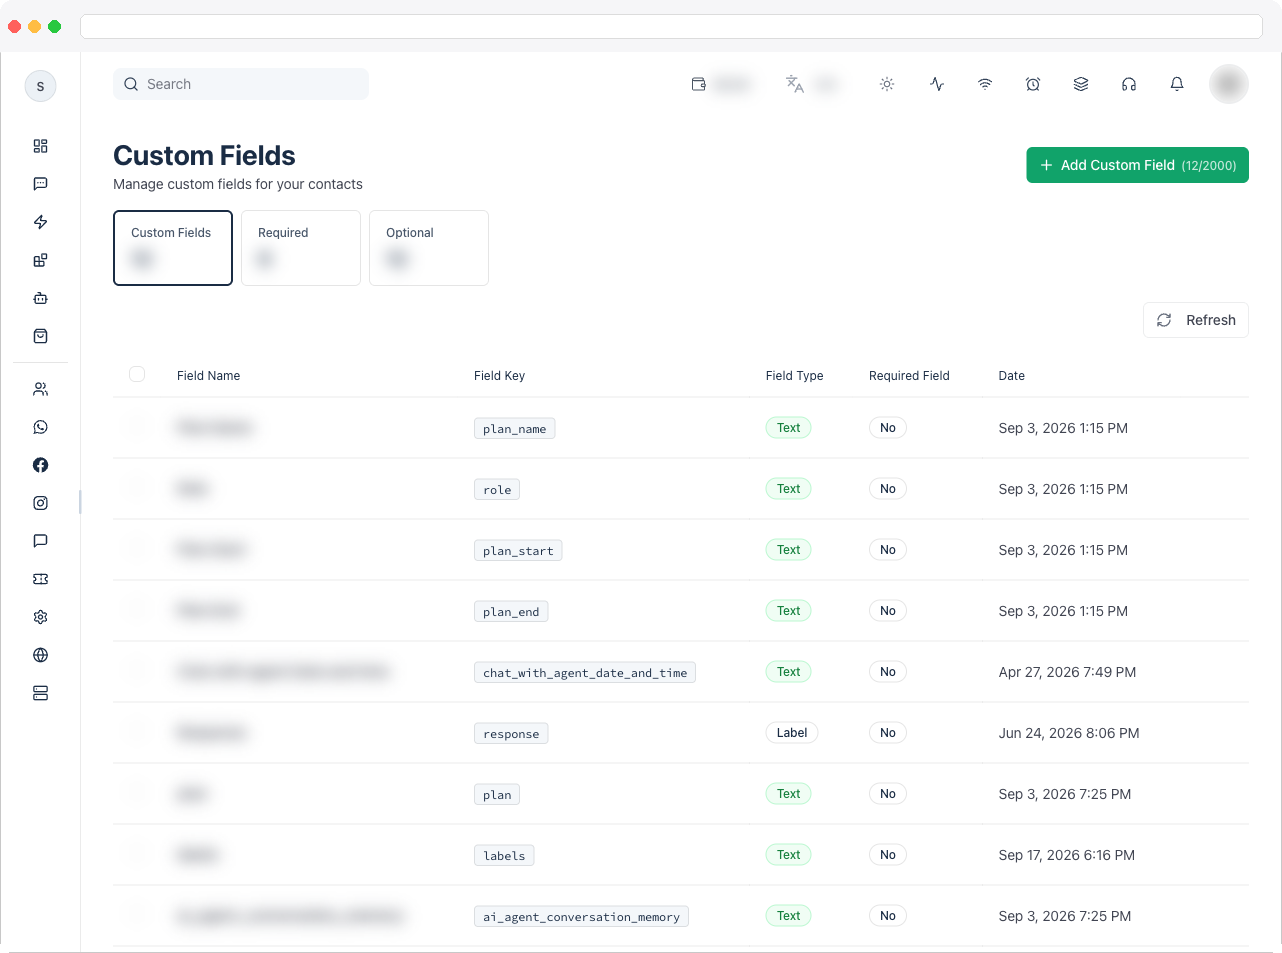Select the Optional summary tab
The width and height of the screenshot is (1282, 953).
(429, 248)
